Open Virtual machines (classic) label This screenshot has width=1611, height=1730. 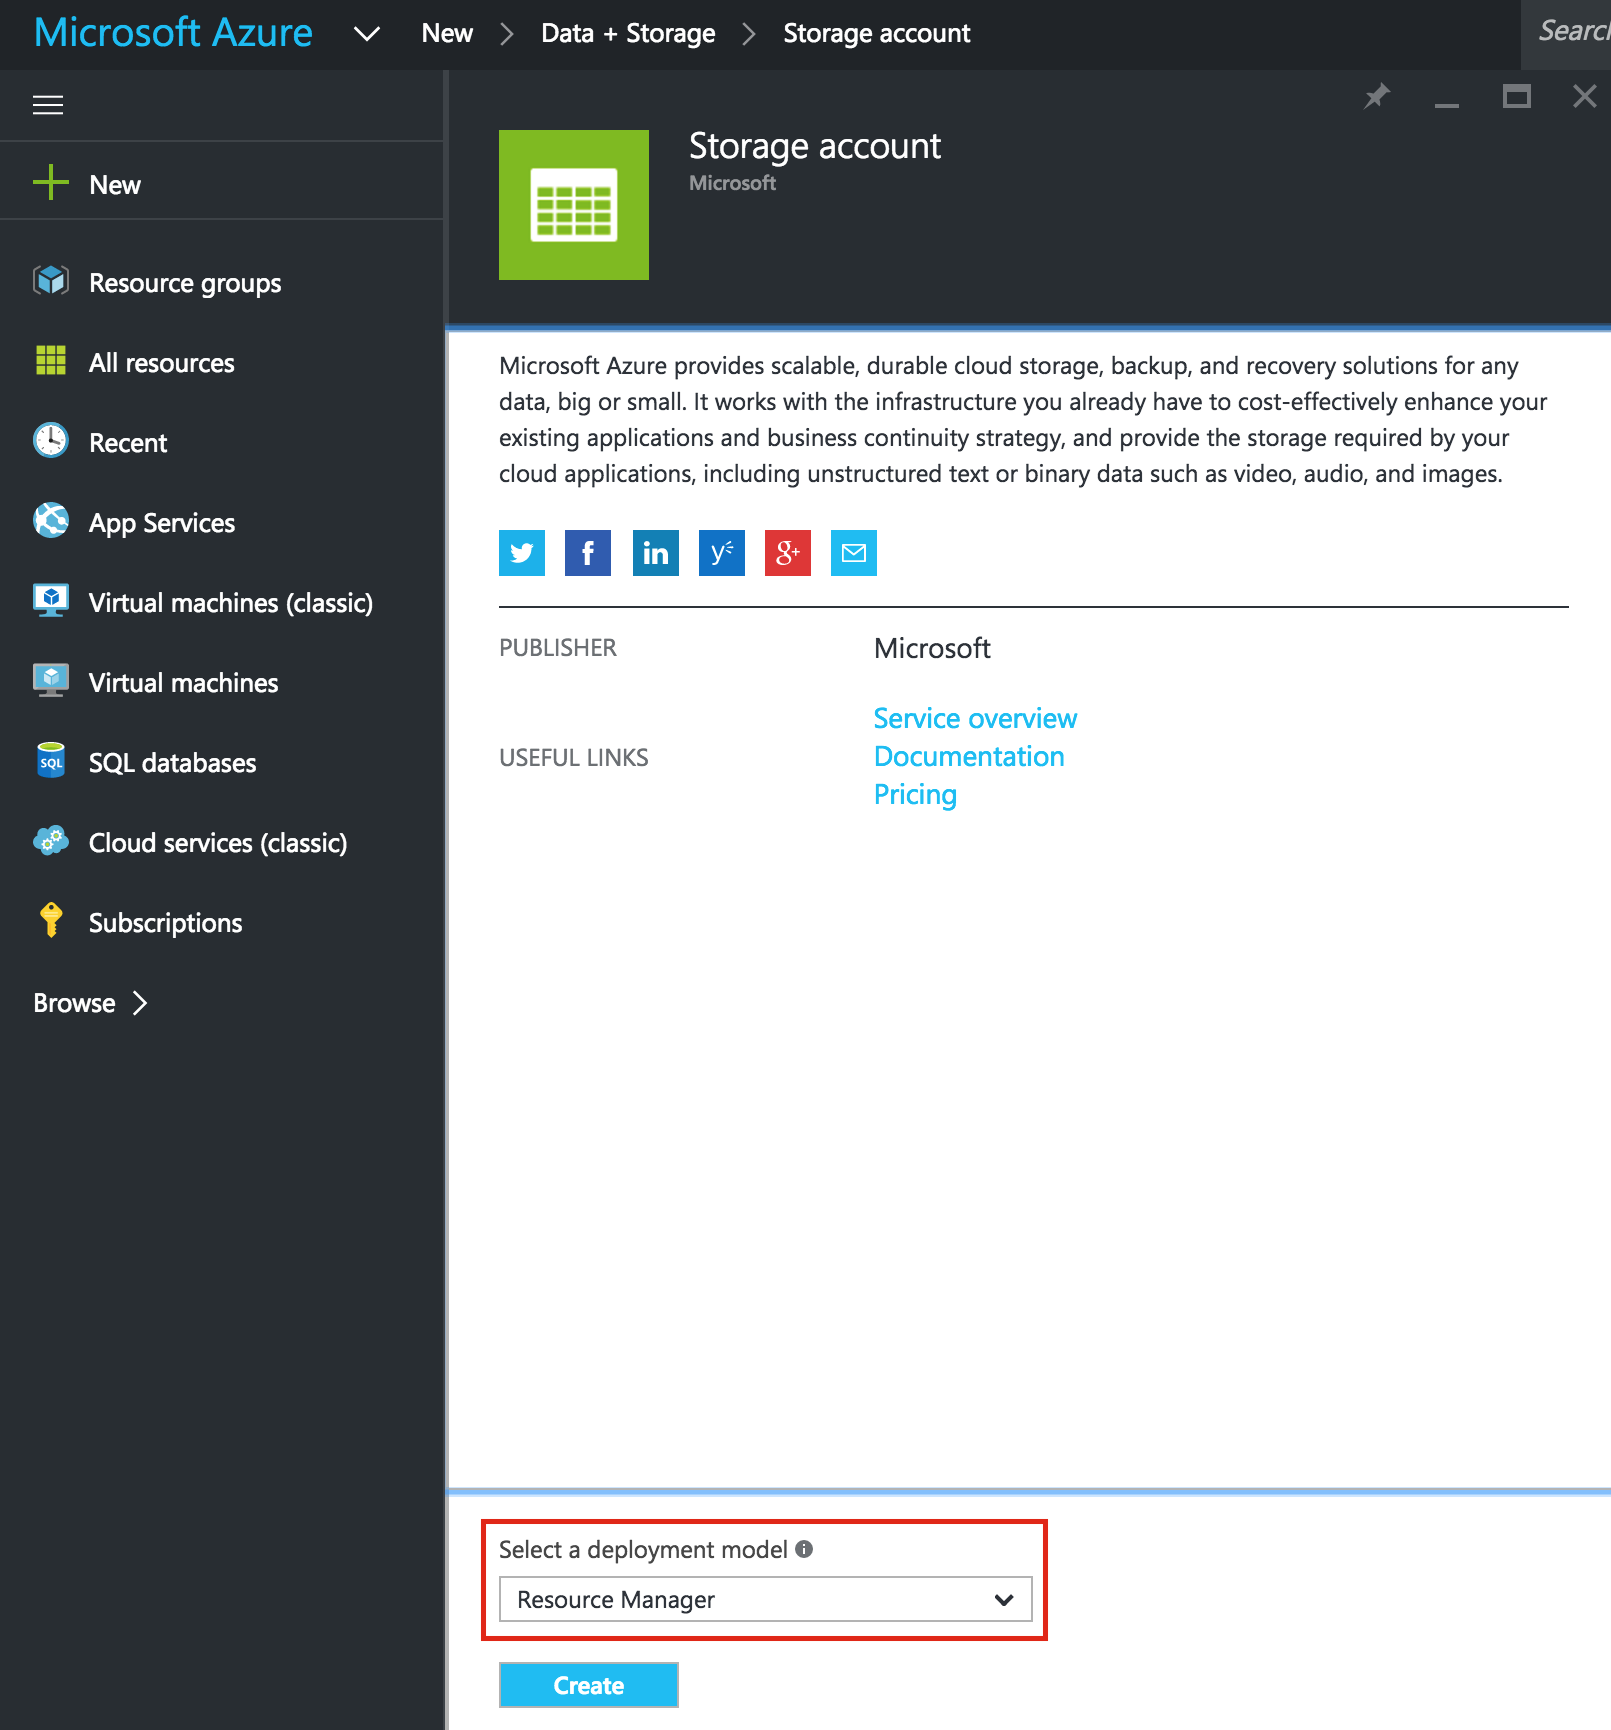[231, 603]
